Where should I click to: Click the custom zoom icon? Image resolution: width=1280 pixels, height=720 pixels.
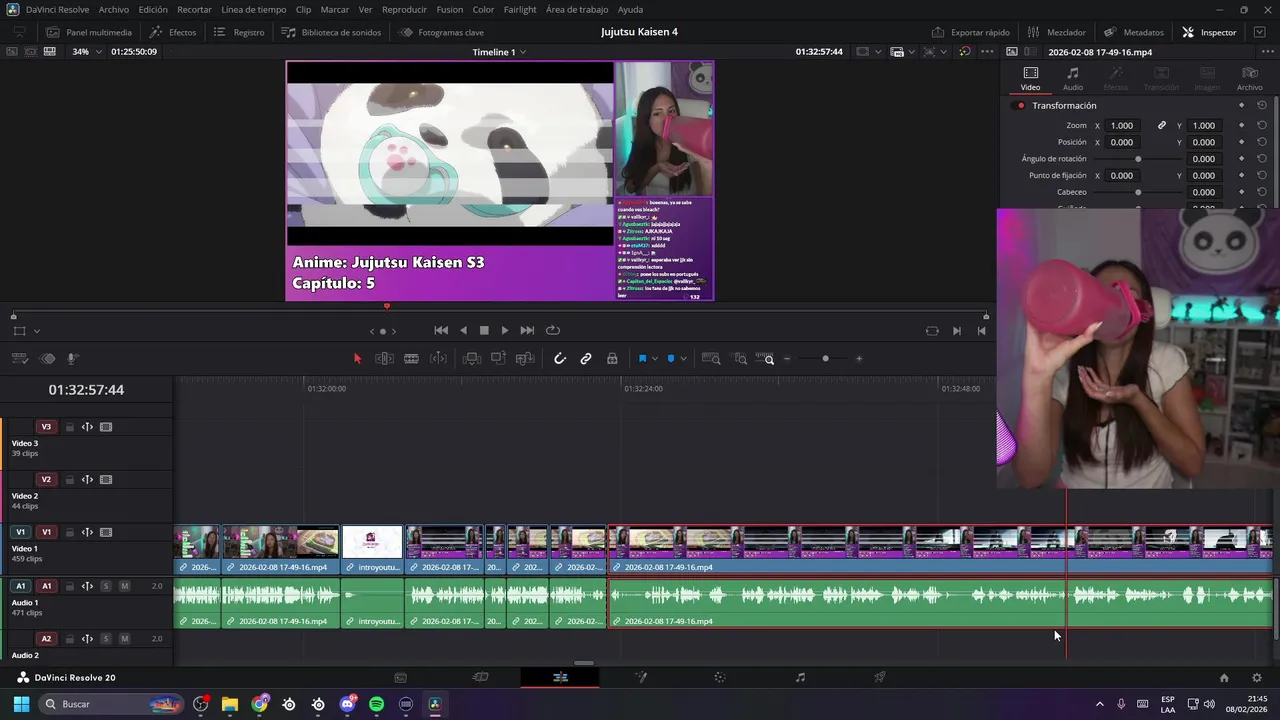765,358
